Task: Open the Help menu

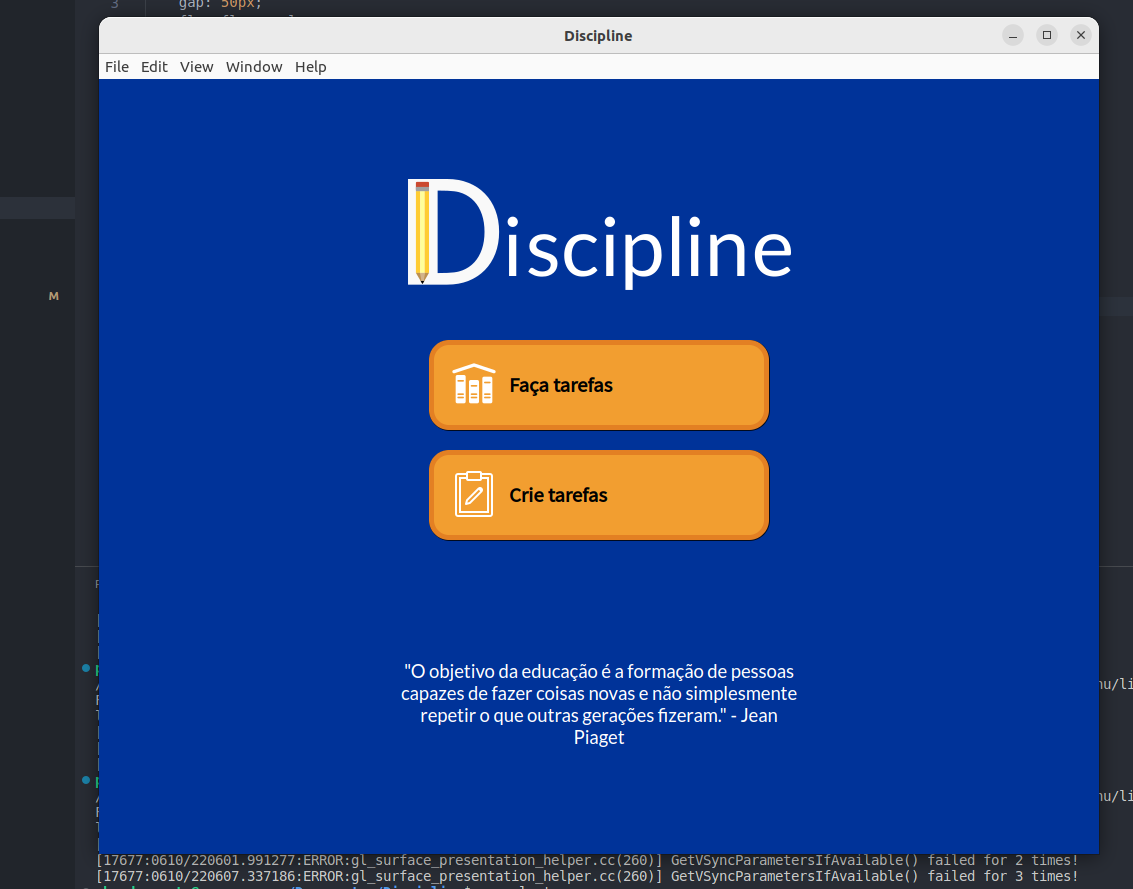Action: point(310,66)
